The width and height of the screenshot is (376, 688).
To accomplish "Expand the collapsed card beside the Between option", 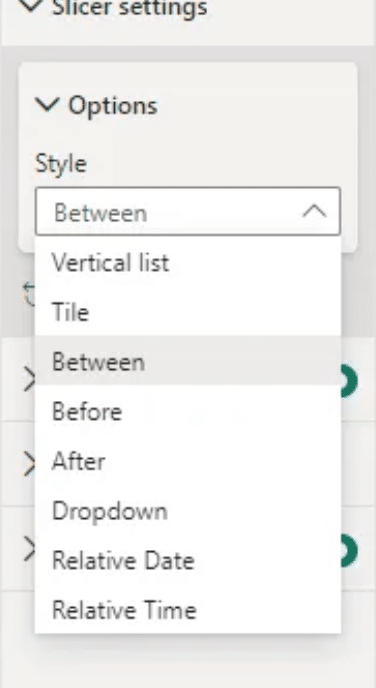I will tap(29, 380).
